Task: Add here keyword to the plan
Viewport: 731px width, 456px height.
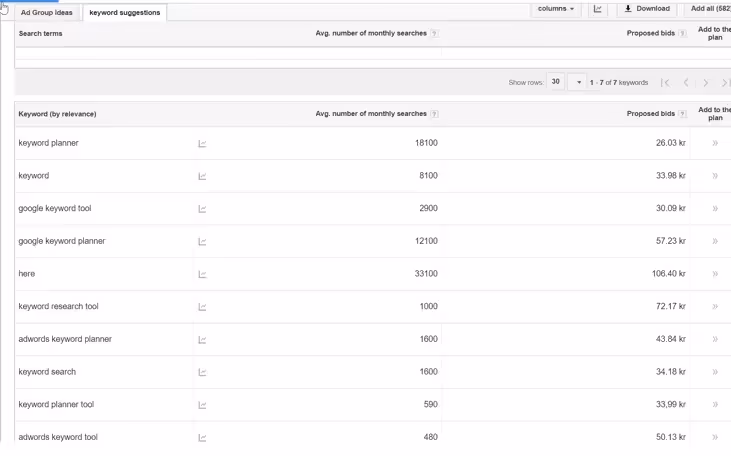Action: pyautogui.click(x=715, y=274)
